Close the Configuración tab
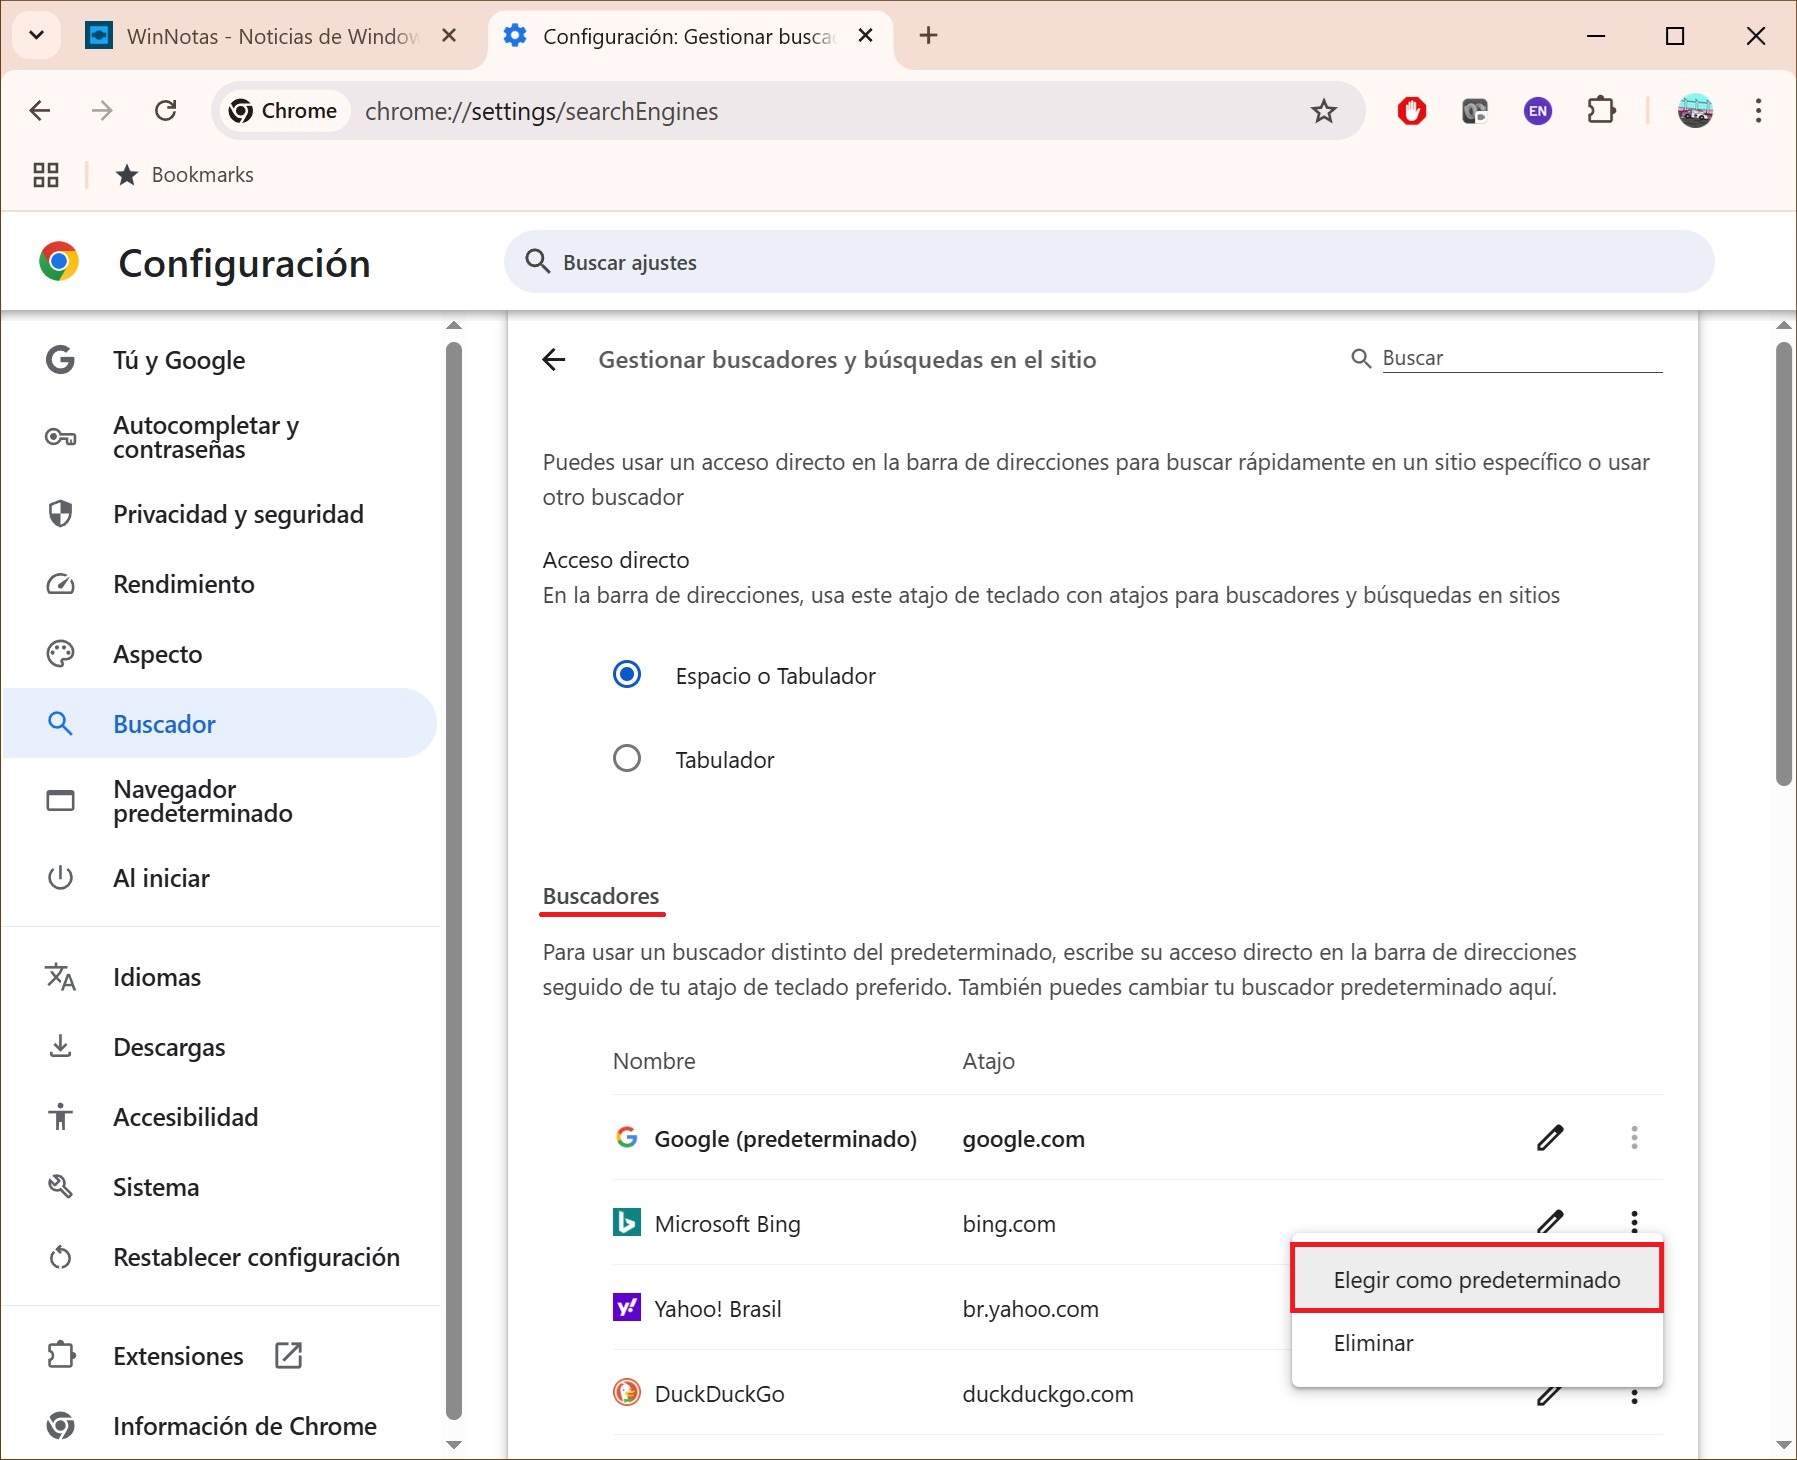 tap(866, 36)
